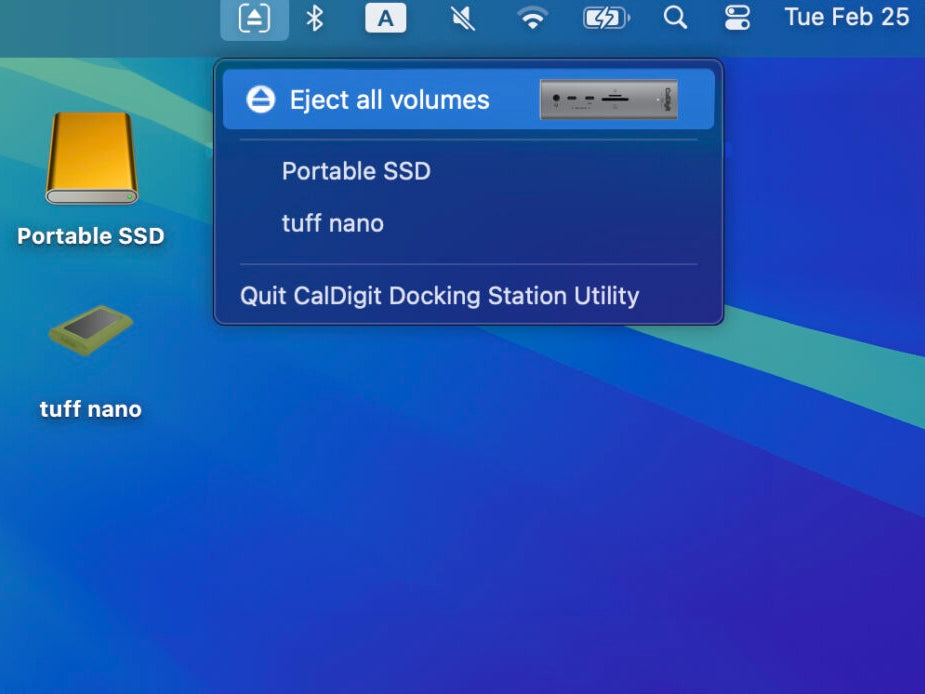Open the CalDigit eject menu bar icon

(254, 18)
